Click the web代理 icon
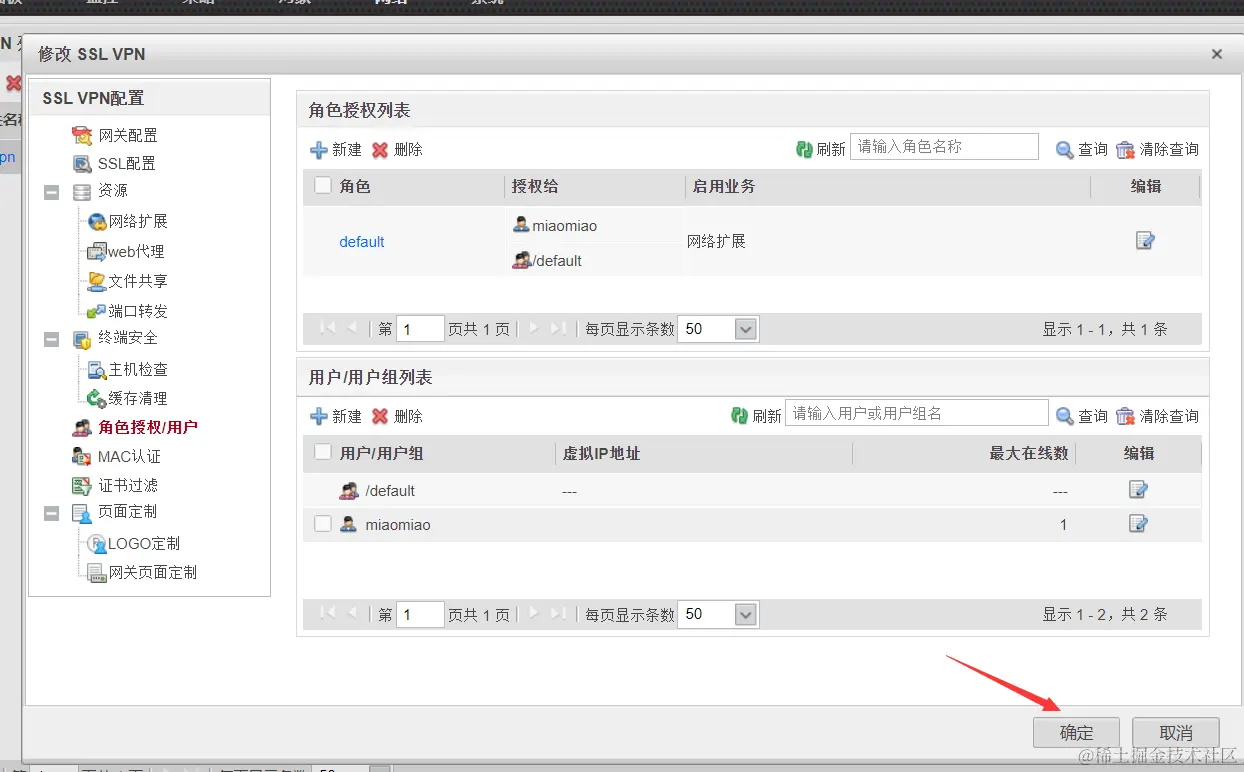1244x772 pixels. (97, 251)
